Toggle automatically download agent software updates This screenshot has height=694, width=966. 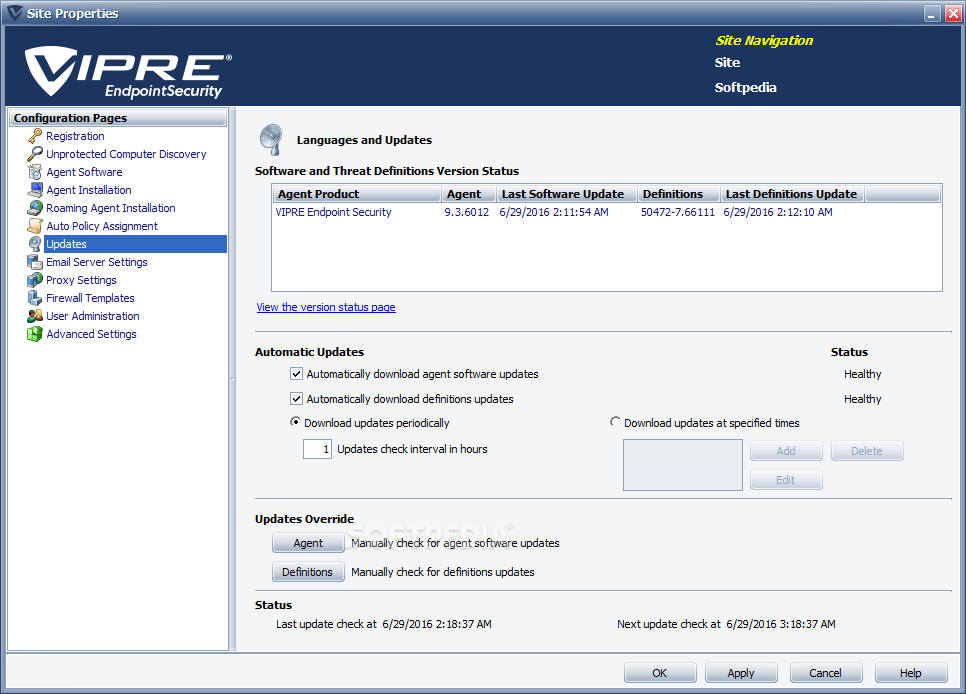296,374
